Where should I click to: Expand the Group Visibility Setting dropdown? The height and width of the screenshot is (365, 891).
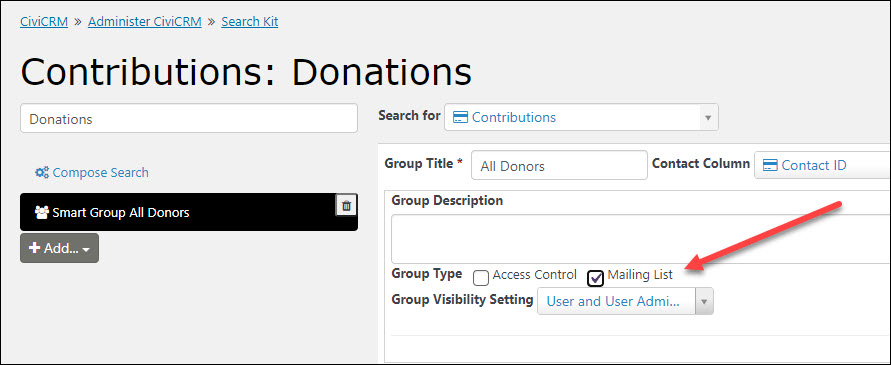tap(625, 301)
